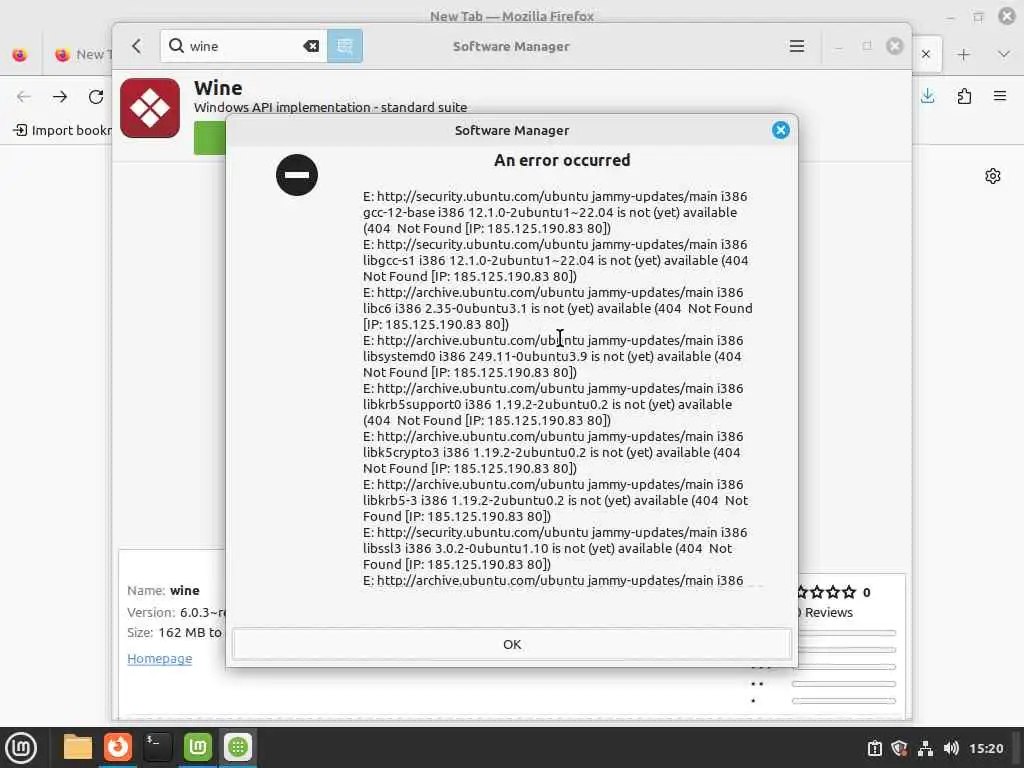Clear the wine search text

pos(311,46)
